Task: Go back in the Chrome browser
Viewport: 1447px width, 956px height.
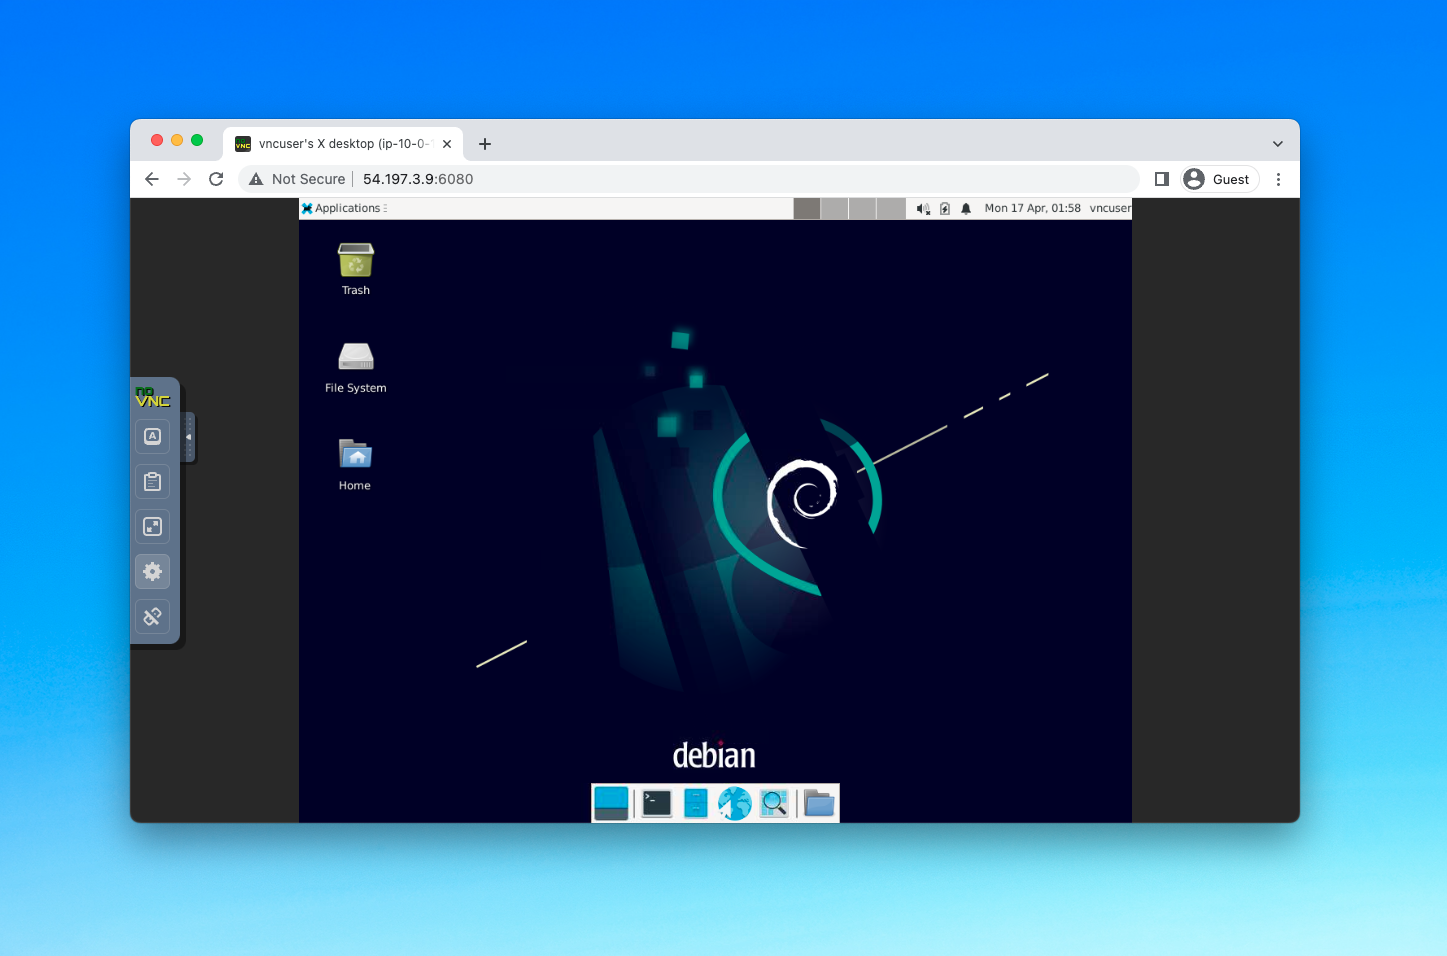Action: tap(152, 179)
